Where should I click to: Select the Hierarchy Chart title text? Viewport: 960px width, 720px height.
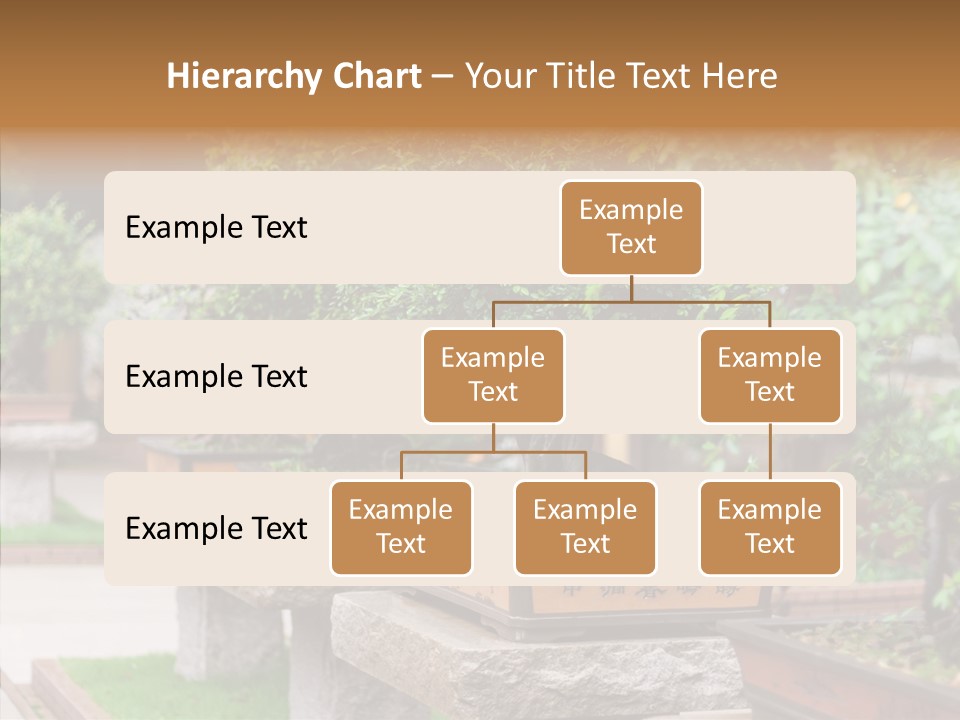(x=294, y=75)
